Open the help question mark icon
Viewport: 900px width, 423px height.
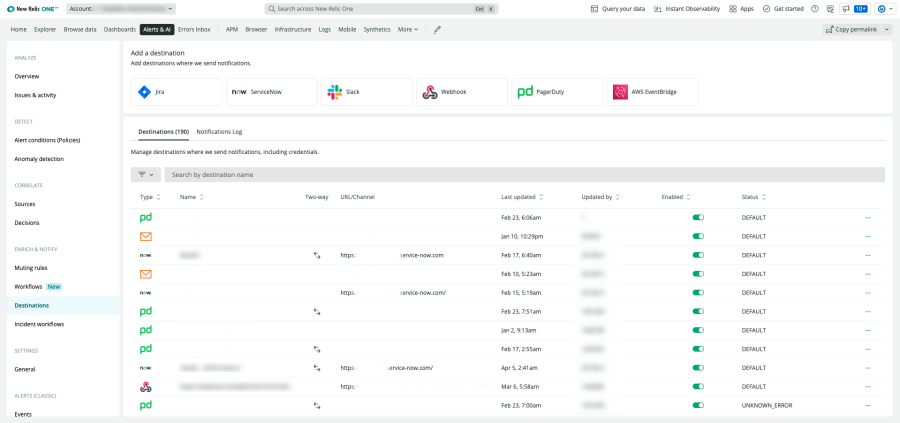(815, 8)
